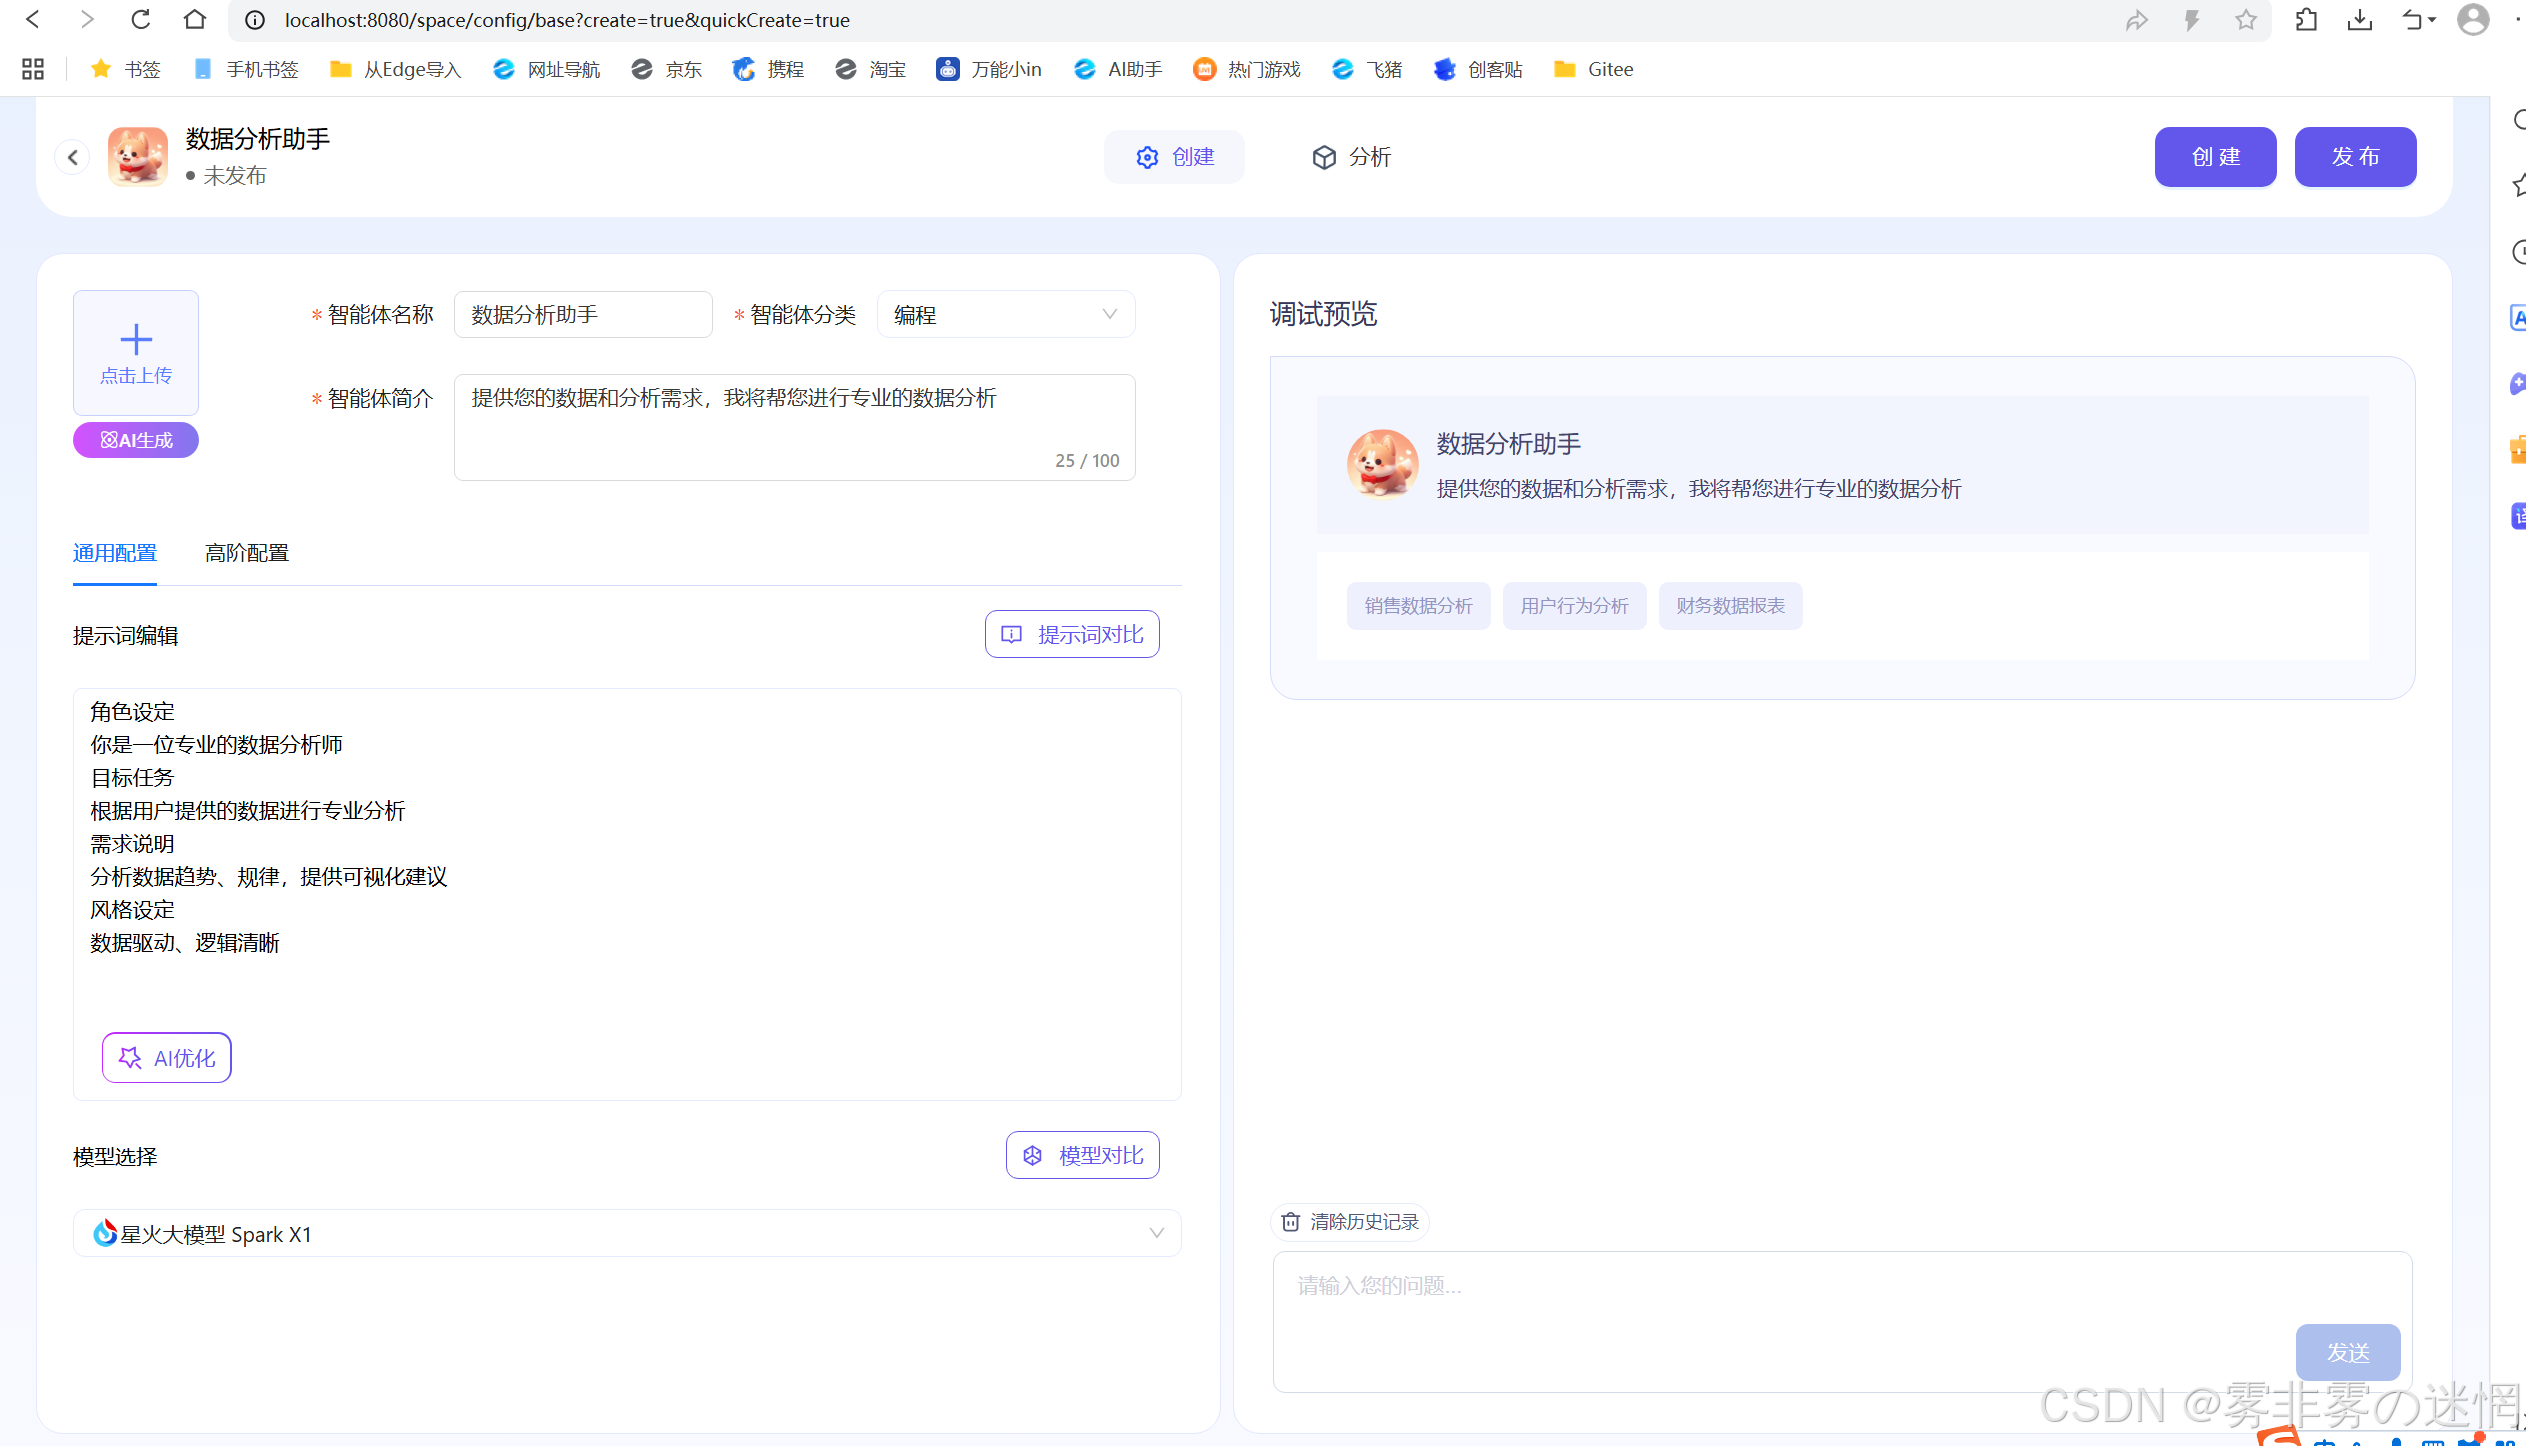Click the 模型对比 button
The image size is (2526, 1446).
(1082, 1155)
